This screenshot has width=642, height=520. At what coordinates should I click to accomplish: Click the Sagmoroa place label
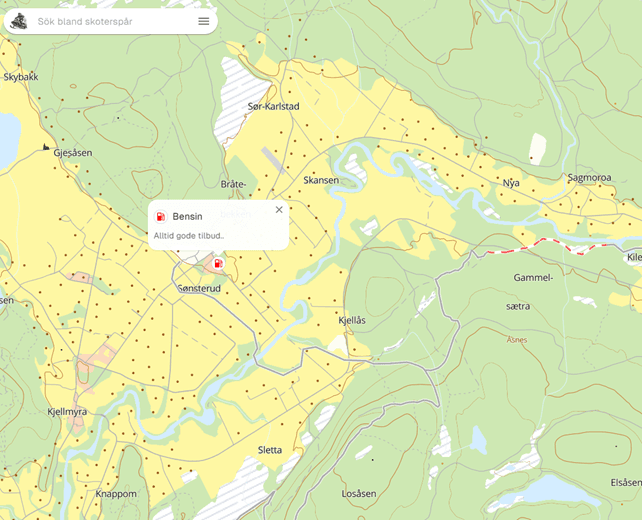pos(589,176)
